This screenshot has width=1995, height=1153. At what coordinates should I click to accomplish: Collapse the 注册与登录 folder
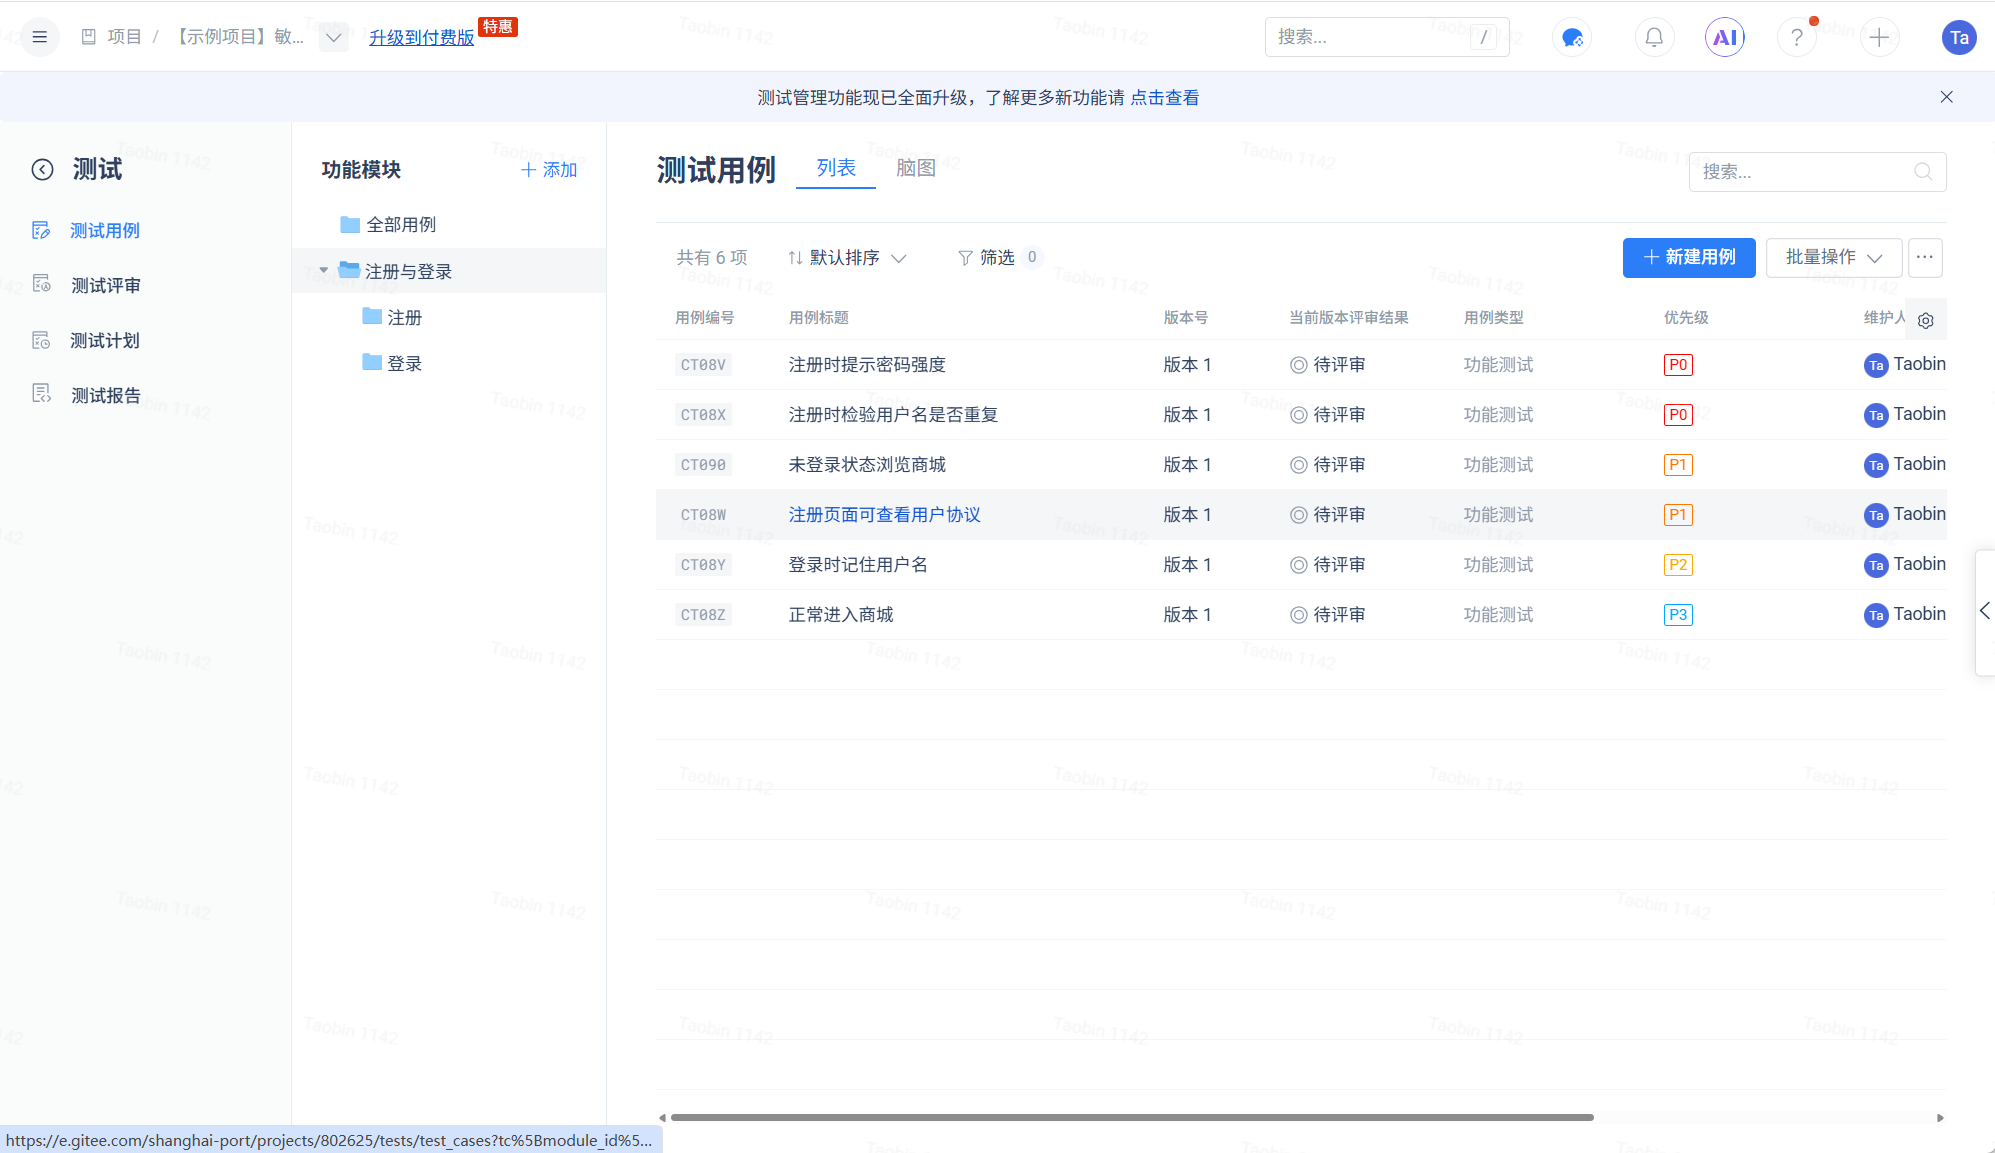[x=323, y=270]
